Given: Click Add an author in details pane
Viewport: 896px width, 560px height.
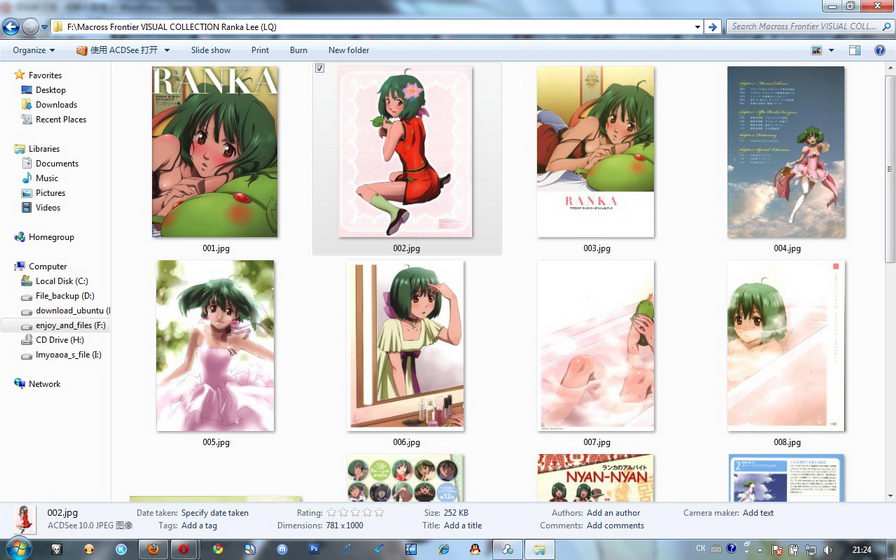Looking at the screenshot, I should (613, 513).
